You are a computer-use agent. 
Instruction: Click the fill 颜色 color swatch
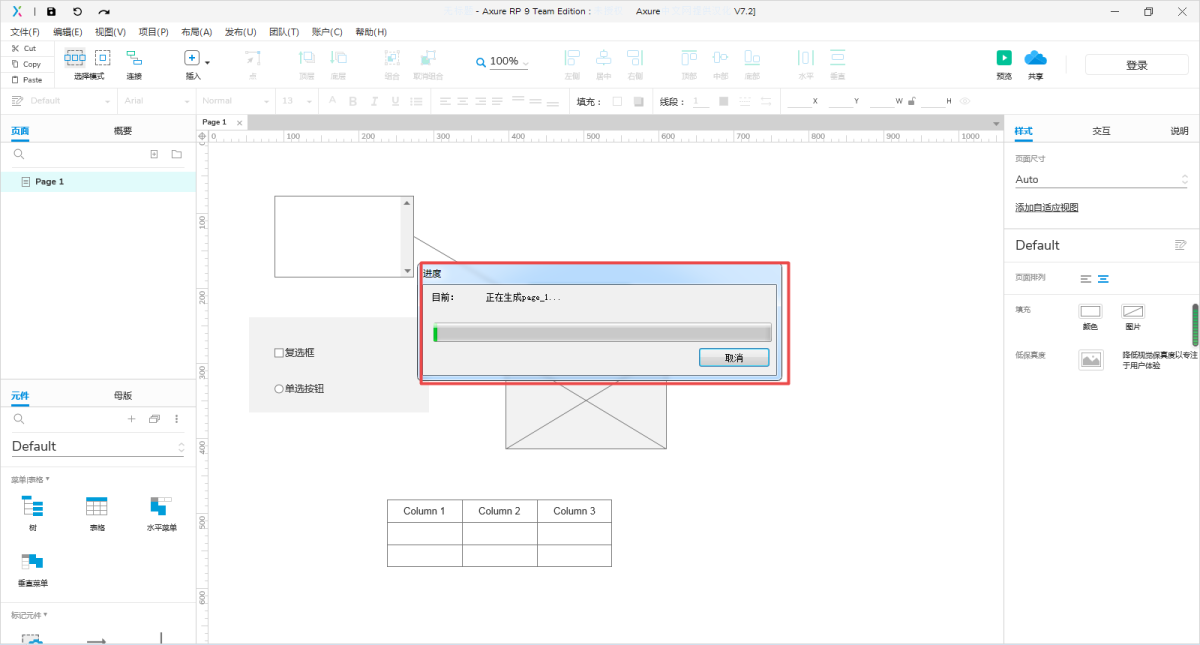1090,312
